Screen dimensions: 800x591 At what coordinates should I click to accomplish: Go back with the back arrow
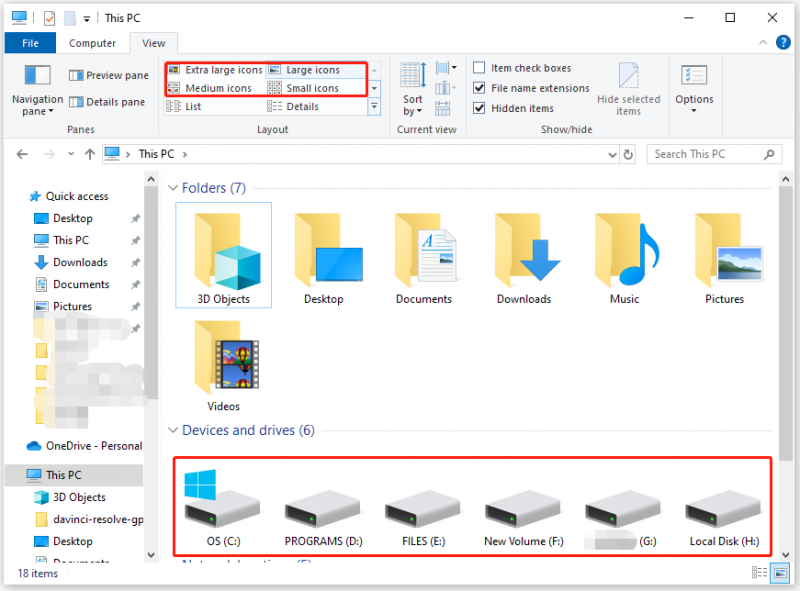point(22,154)
